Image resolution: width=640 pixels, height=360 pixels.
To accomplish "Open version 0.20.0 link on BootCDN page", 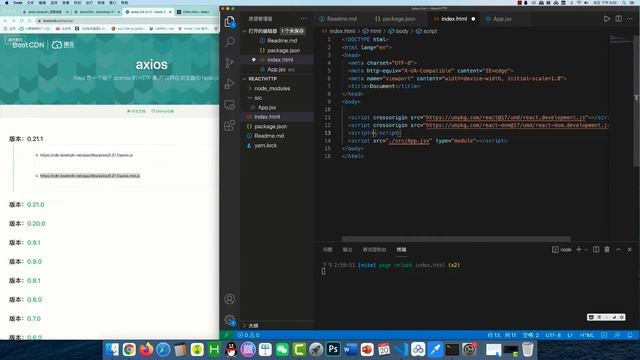I will pos(36,224).
